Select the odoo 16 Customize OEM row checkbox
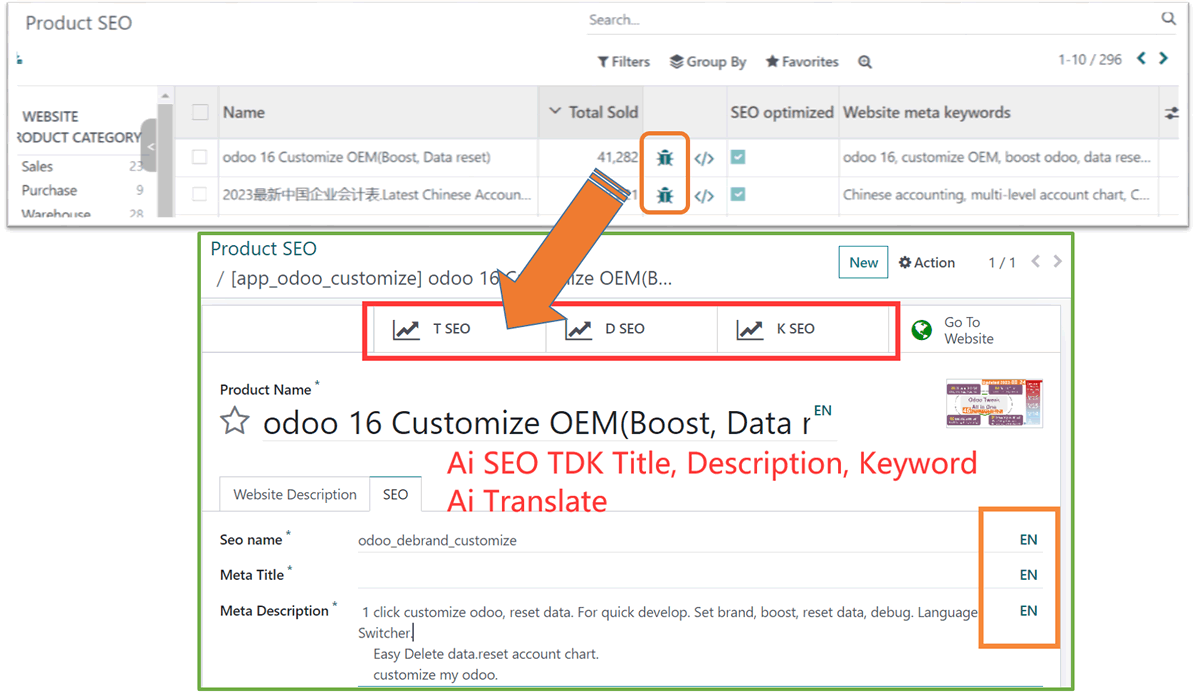 [200, 157]
